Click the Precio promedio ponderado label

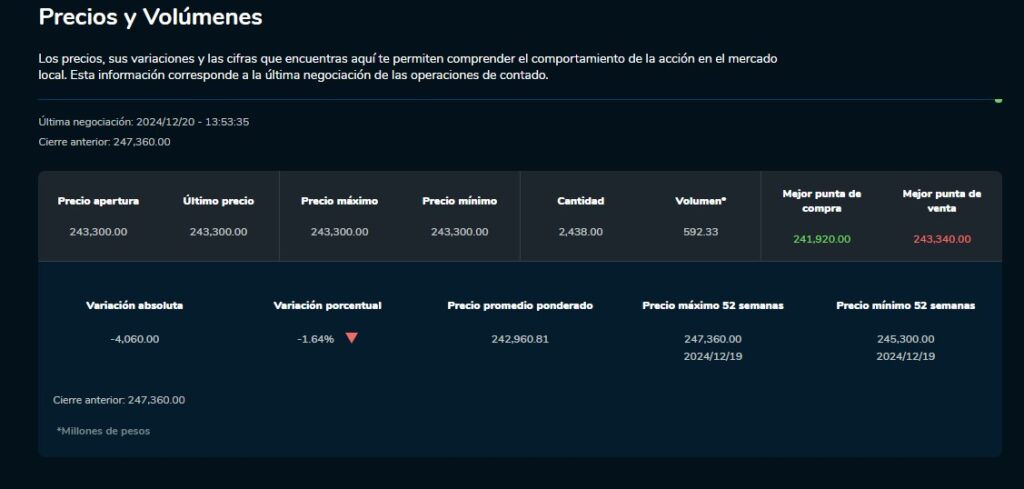click(520, 306)
